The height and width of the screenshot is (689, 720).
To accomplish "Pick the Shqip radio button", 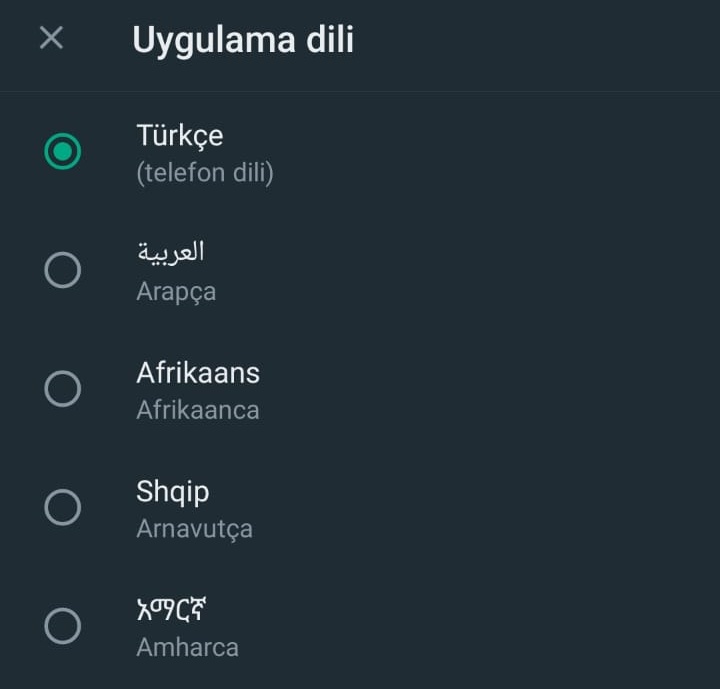I will pos(63,508).
